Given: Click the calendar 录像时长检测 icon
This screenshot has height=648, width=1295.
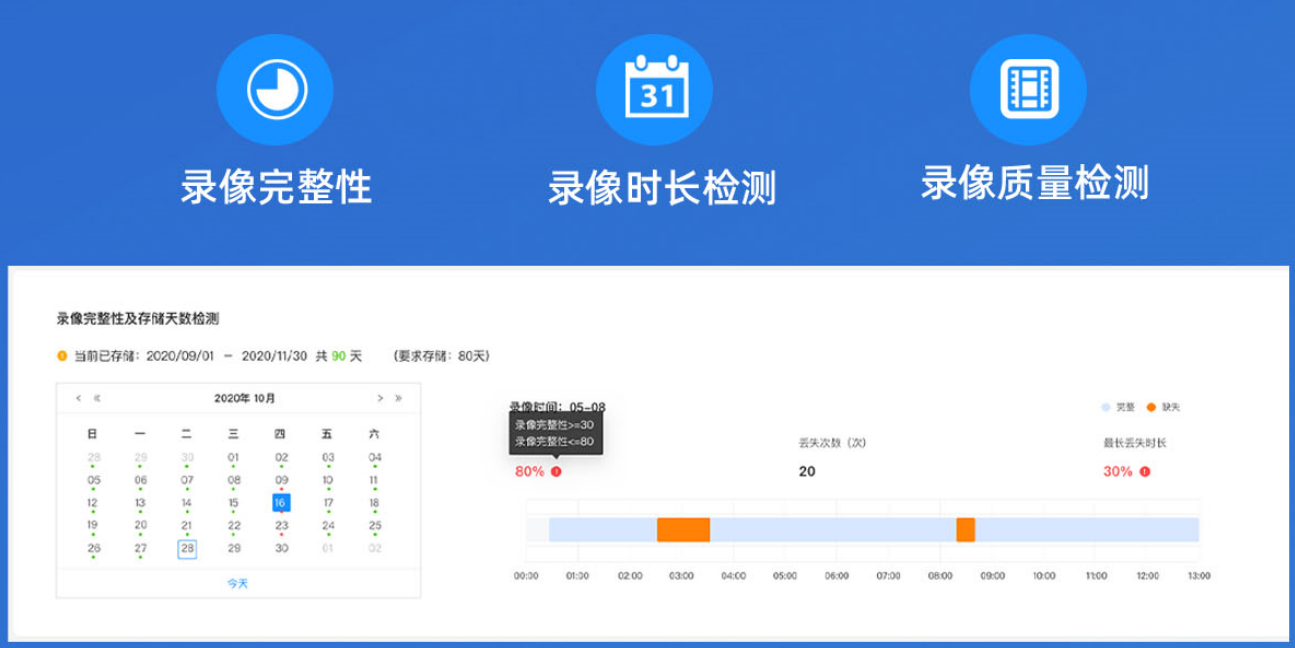Looking at the screenshot, I should pos(656,88).
